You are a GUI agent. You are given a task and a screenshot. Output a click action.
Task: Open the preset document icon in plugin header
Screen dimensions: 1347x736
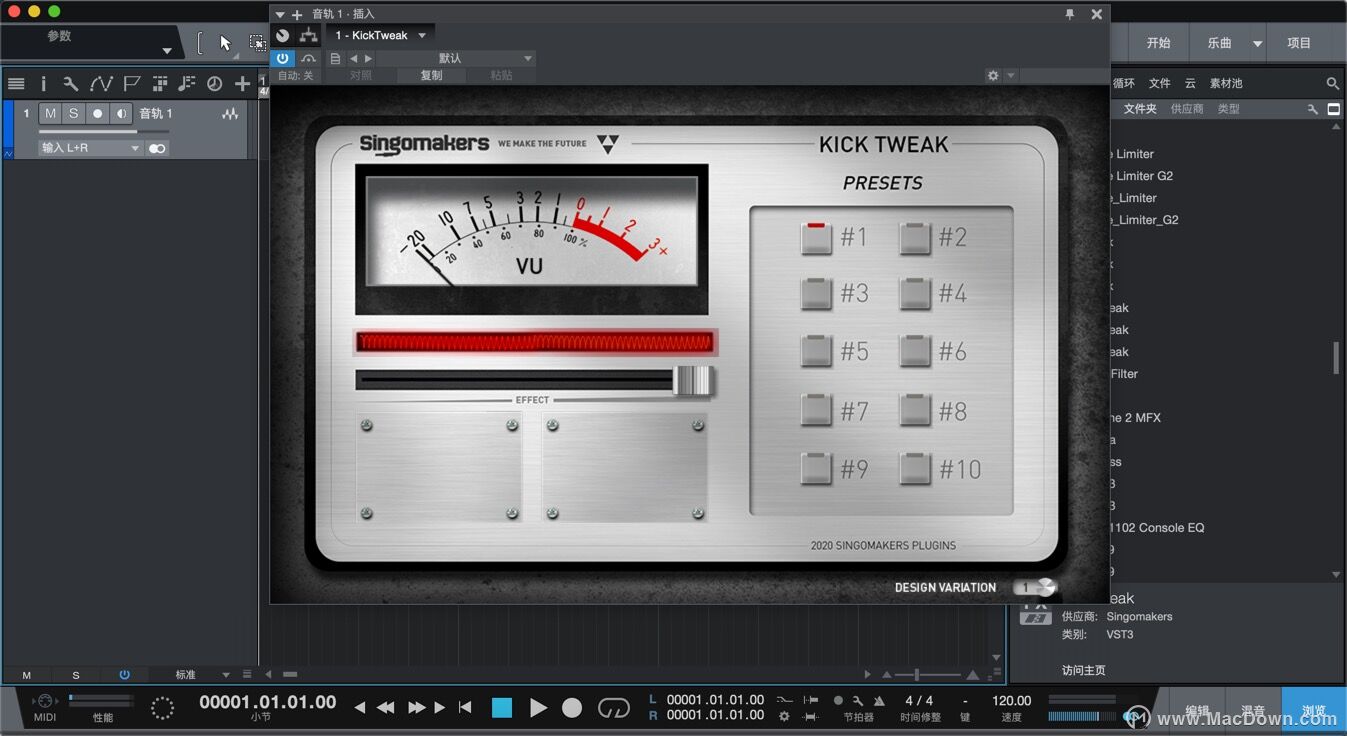point(335,58)
